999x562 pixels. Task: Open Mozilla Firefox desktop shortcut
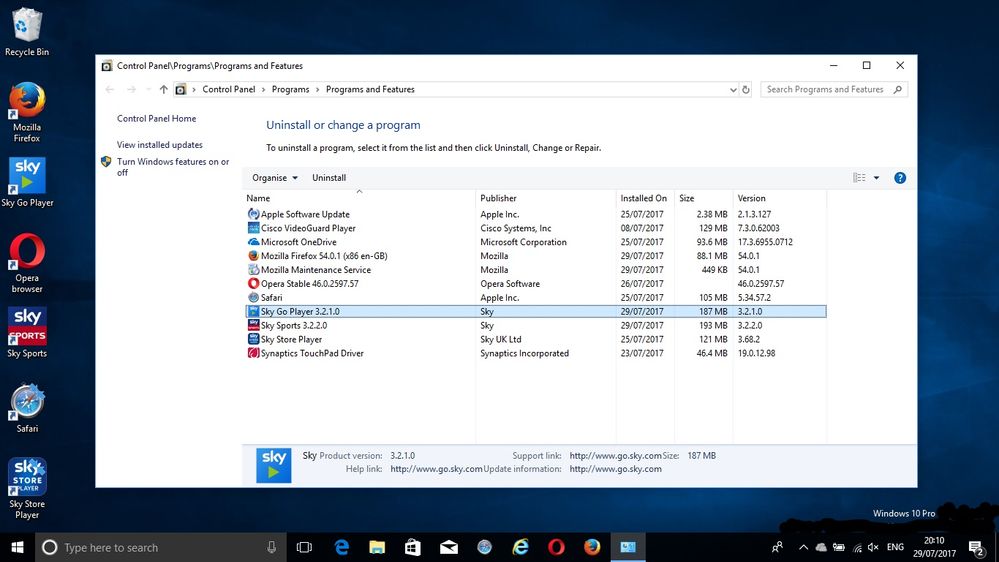26,112
